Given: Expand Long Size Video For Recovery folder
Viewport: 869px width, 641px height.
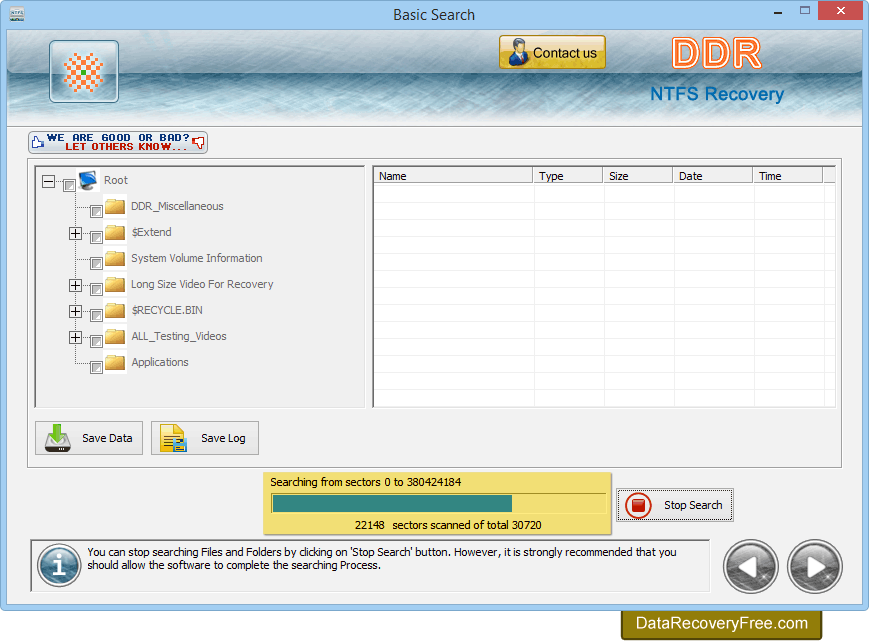Looking at the screenshot, I should [75, 285].
